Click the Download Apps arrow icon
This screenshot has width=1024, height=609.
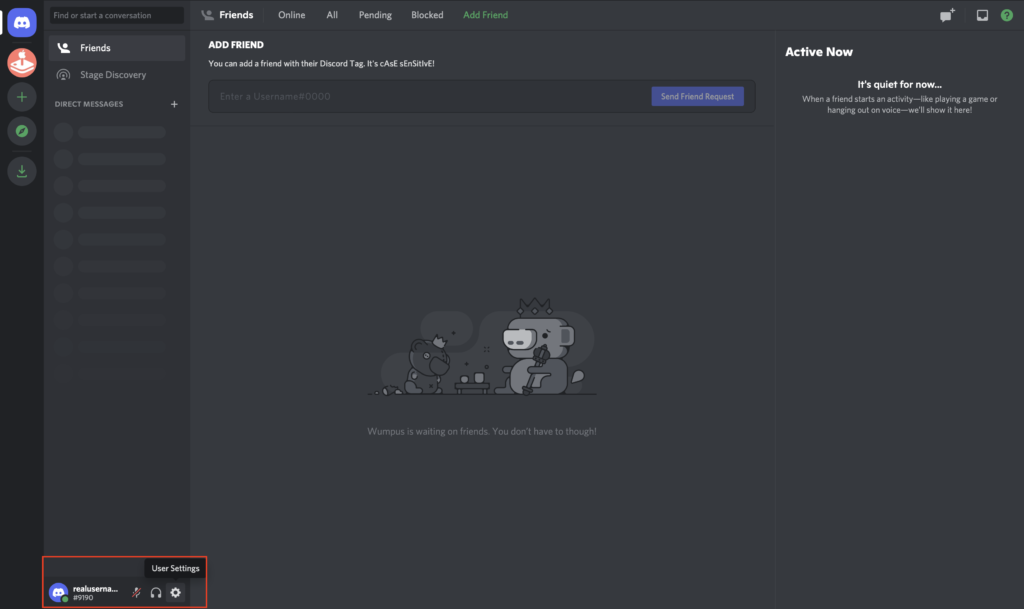pyautogui.click(x=22, y=171)
